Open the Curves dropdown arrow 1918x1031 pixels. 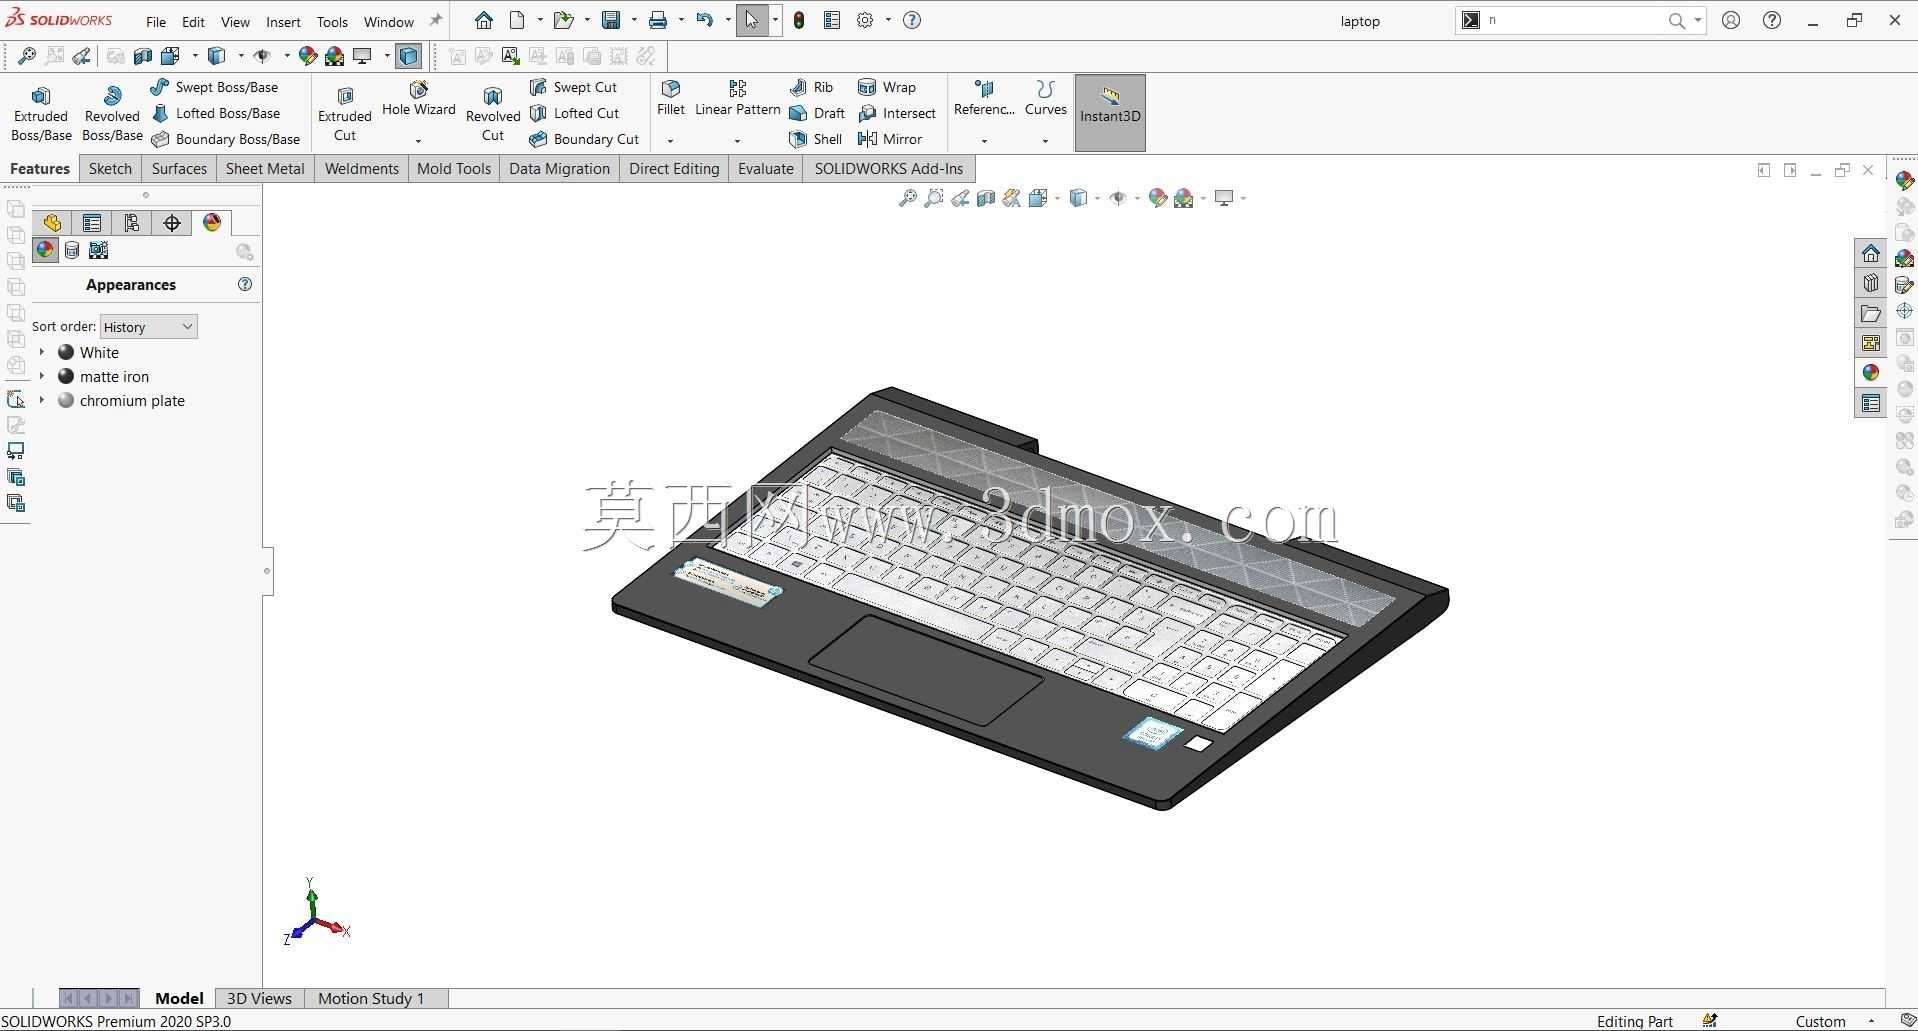pyautogui.click(x=1045, y=141)
